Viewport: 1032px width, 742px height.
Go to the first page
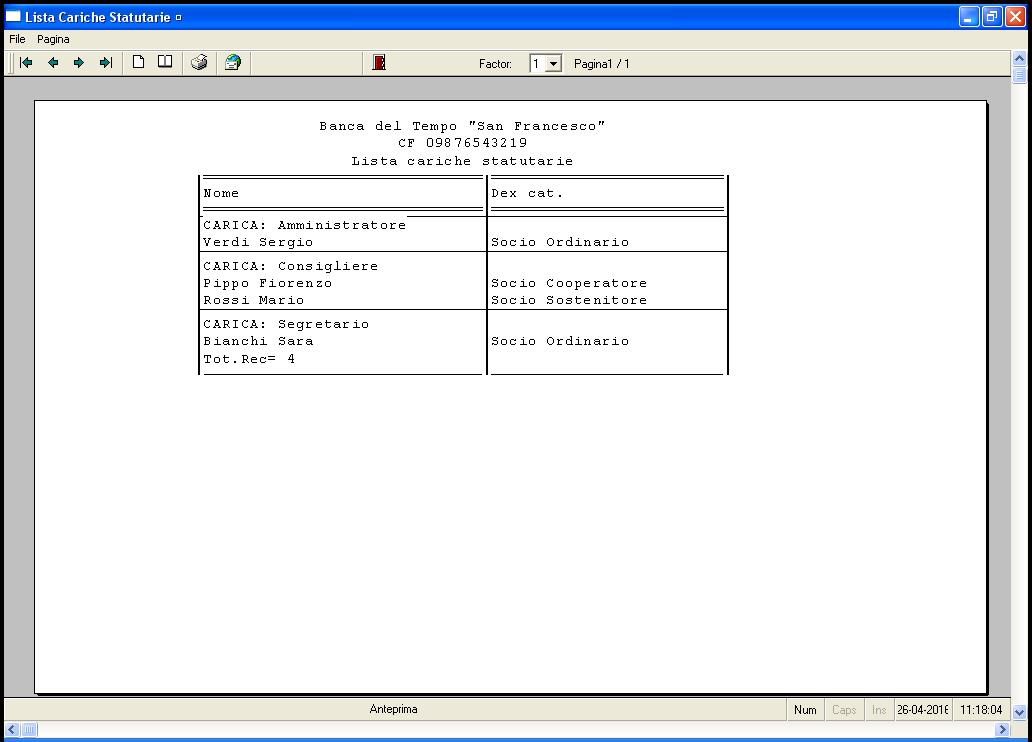tap(26, 63)
